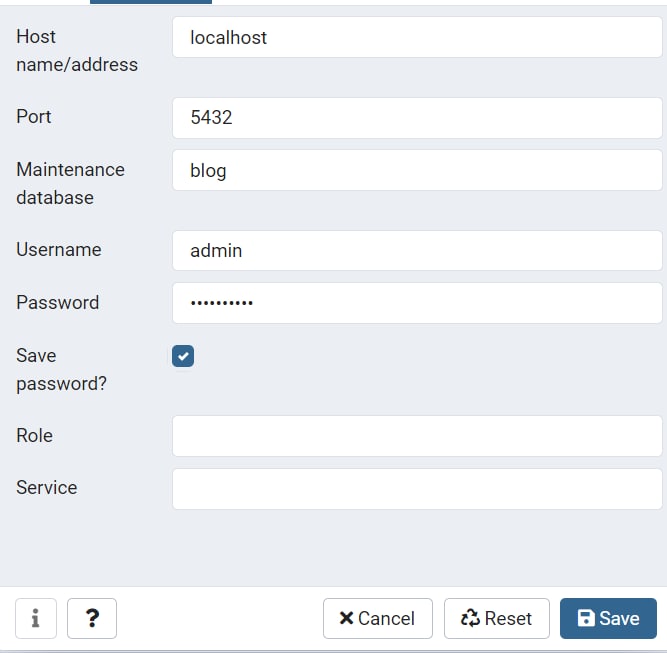Image resolution: width=667 pixels, height=653 pixels.
Task: Click the info icon button
Action: pos(36,618)
